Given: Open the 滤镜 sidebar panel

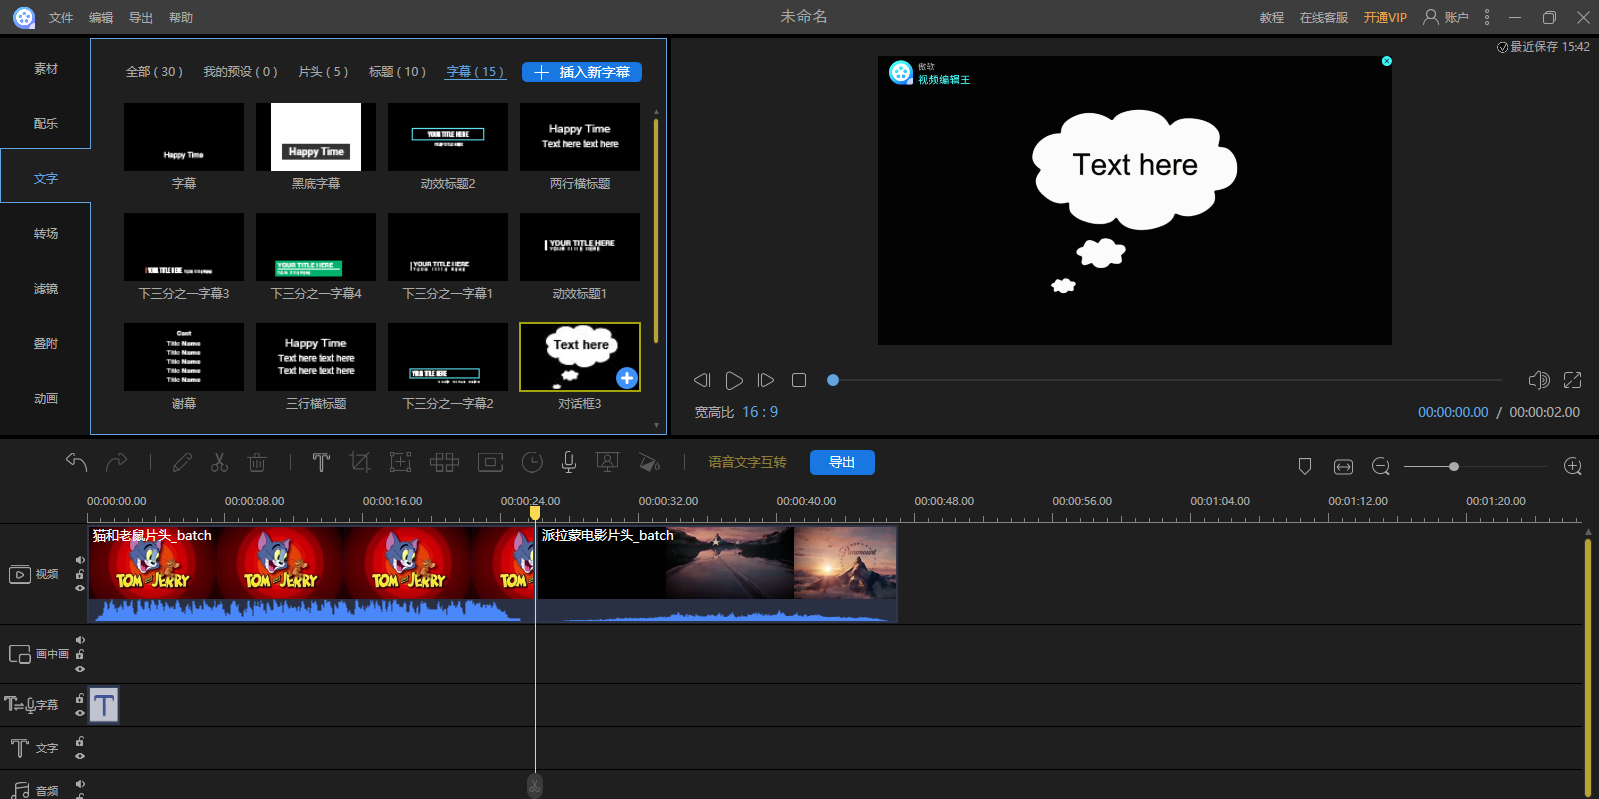Looking at the screenshot, I should 46,289.
